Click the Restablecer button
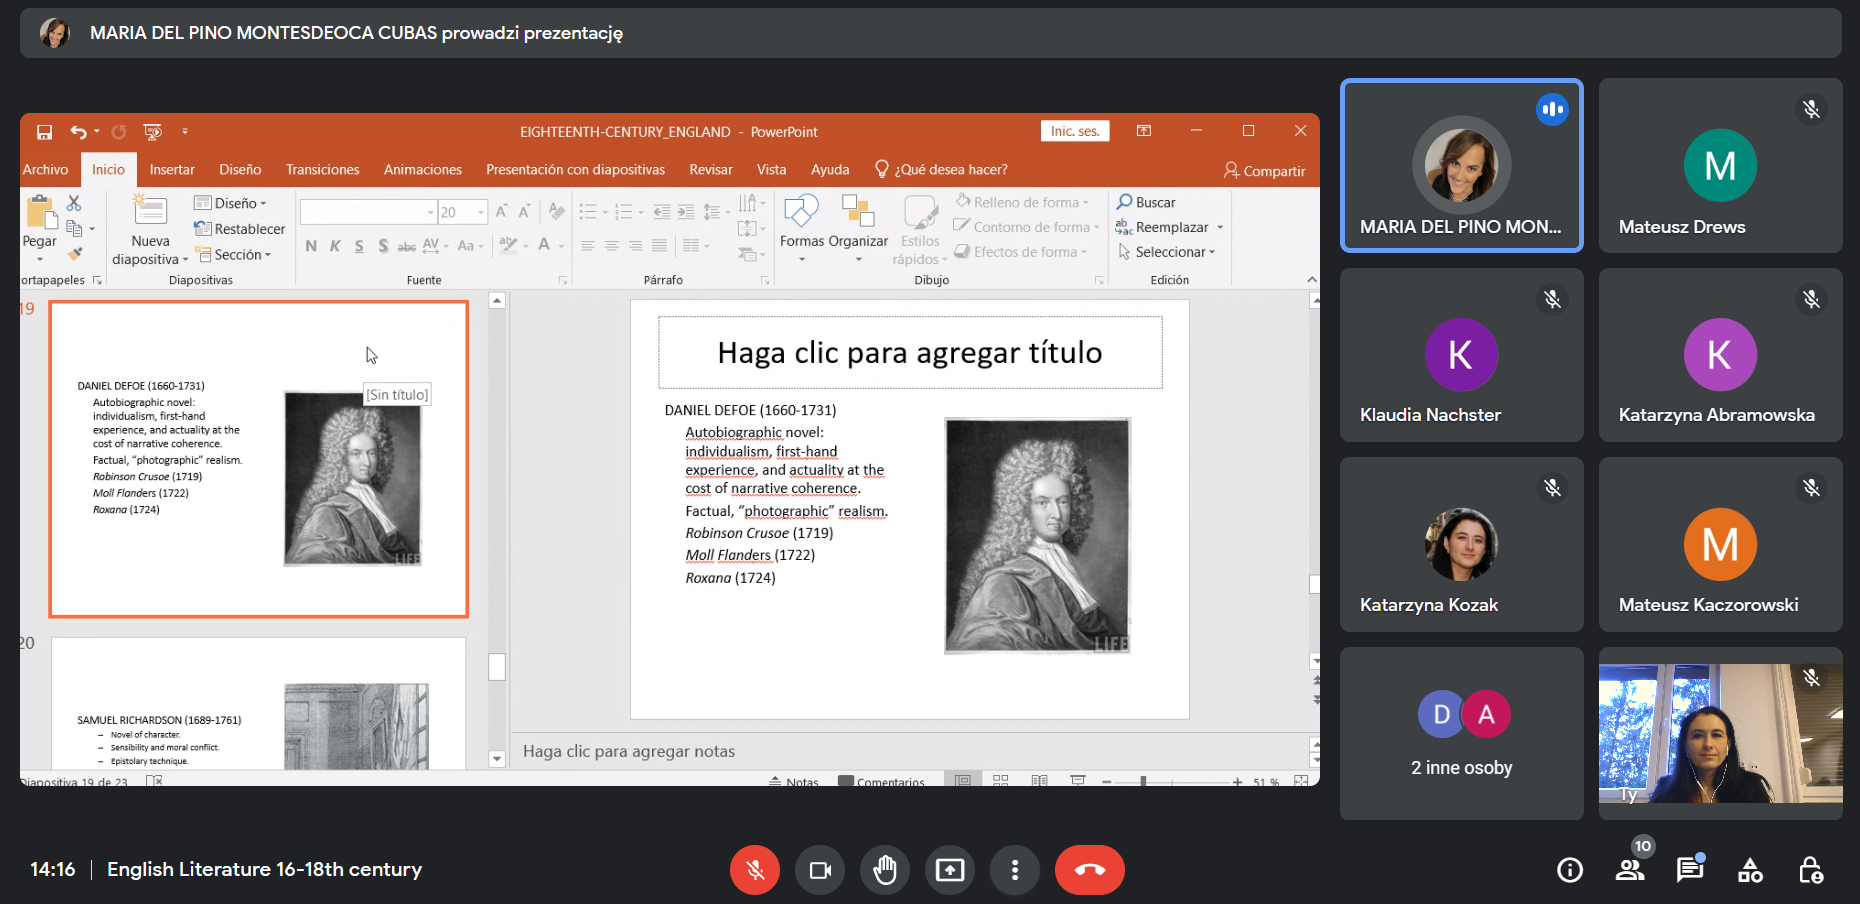1860x904 pixels. (x=240, y=229)
